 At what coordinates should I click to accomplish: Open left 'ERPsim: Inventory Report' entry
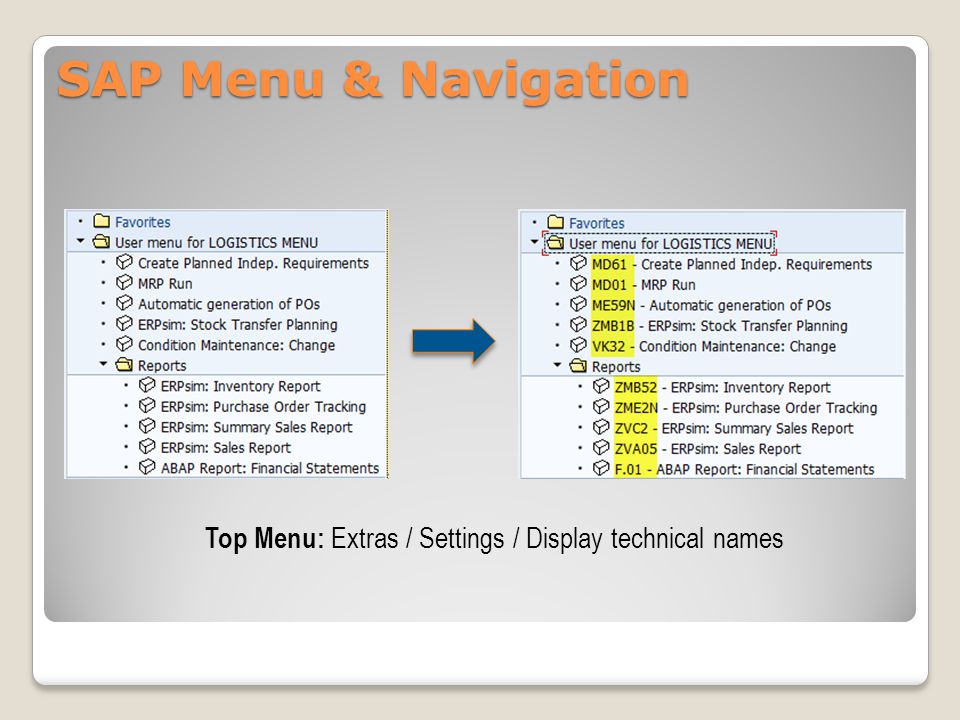pos(241,386)
